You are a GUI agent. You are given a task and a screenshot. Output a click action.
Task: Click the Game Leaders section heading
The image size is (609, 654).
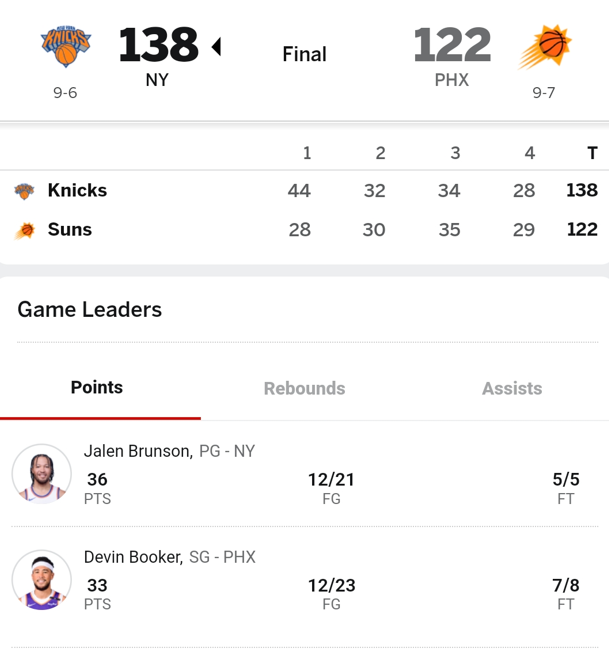point(90,309)
